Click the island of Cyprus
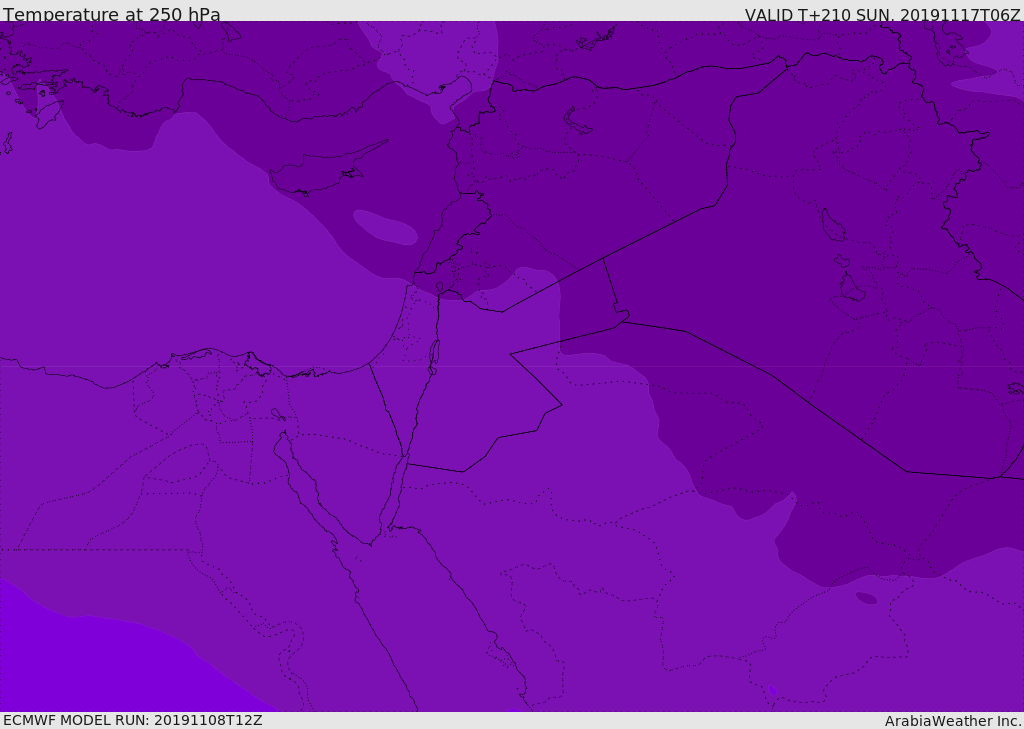 [x=322, y=174]
